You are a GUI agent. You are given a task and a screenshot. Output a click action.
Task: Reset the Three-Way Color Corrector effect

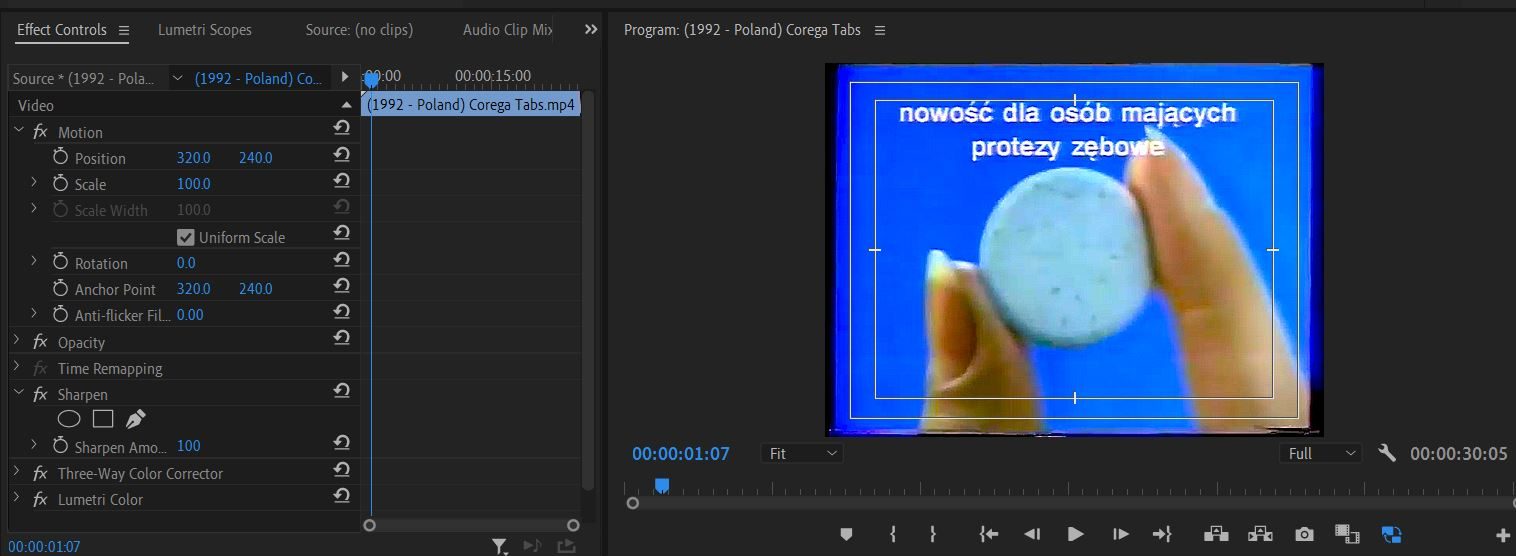[342, 469]
